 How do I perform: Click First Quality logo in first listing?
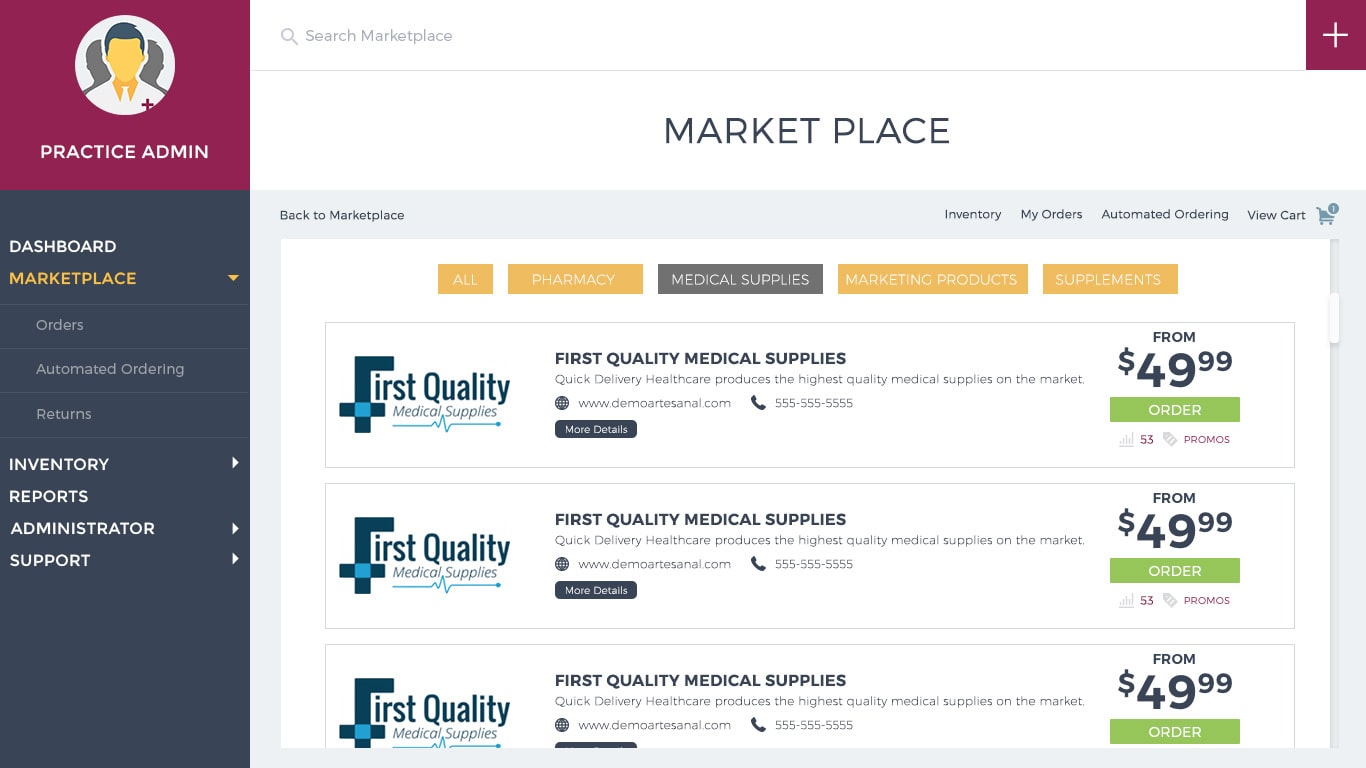click(x=425, y=395)
